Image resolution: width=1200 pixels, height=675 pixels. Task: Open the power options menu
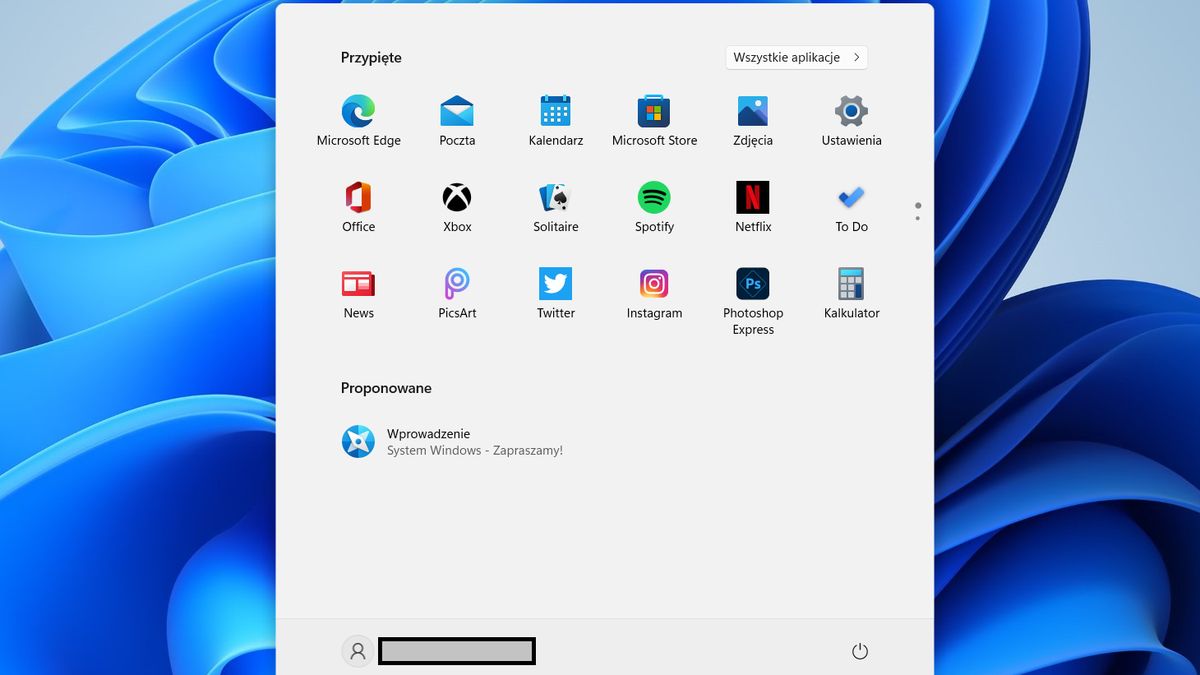tap(860, 650)
